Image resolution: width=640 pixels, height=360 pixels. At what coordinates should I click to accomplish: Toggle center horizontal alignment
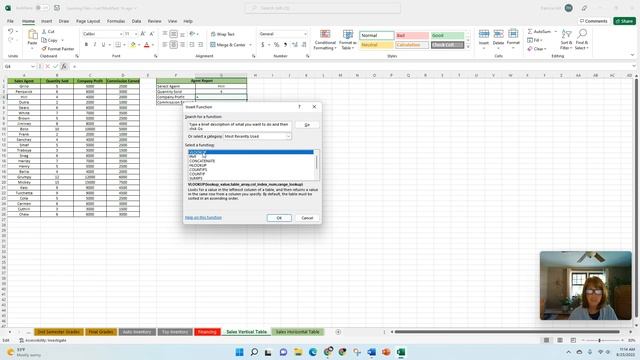173,44
